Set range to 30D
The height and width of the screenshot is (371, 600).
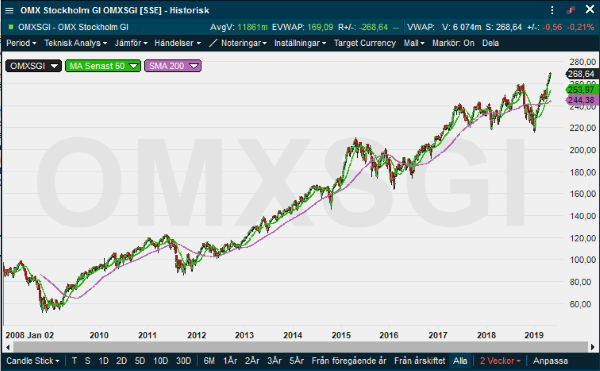pyautogui.click(x=183, y=361)
